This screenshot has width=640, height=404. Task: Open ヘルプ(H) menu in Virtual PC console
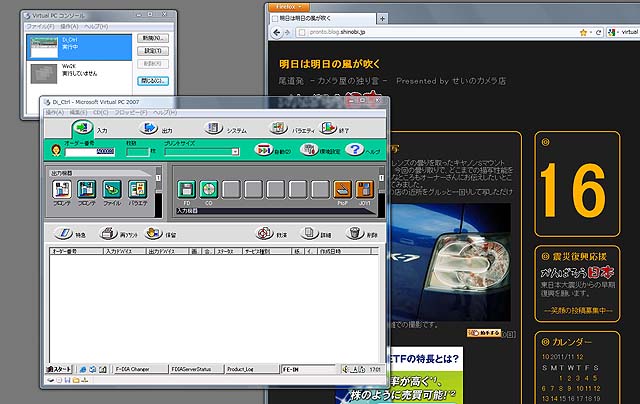tap(96, 27)
